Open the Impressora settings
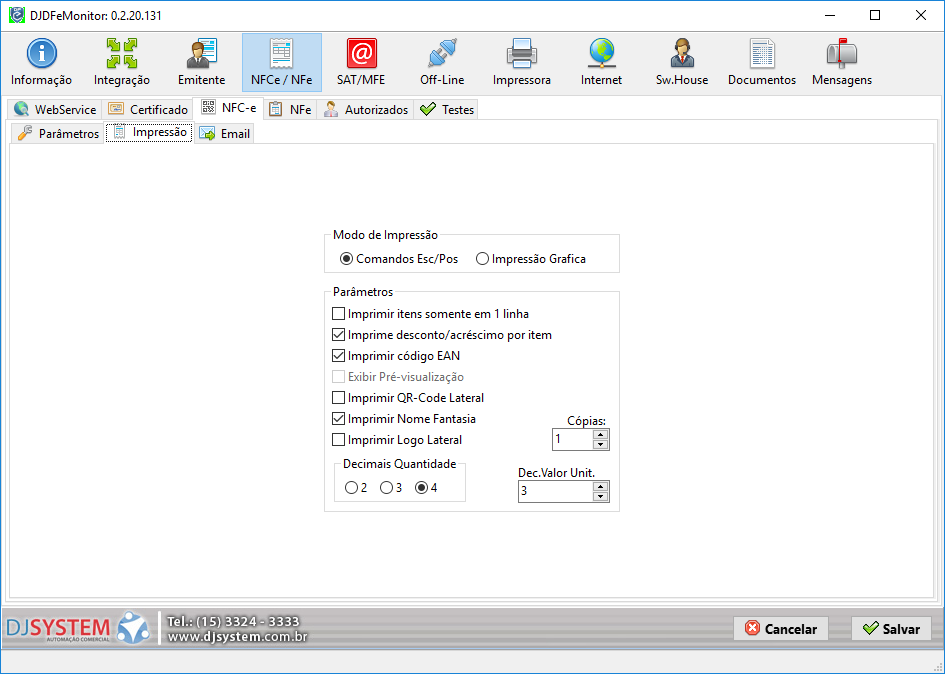This screenshot has width=945, height=674. [x=521, y=63]
